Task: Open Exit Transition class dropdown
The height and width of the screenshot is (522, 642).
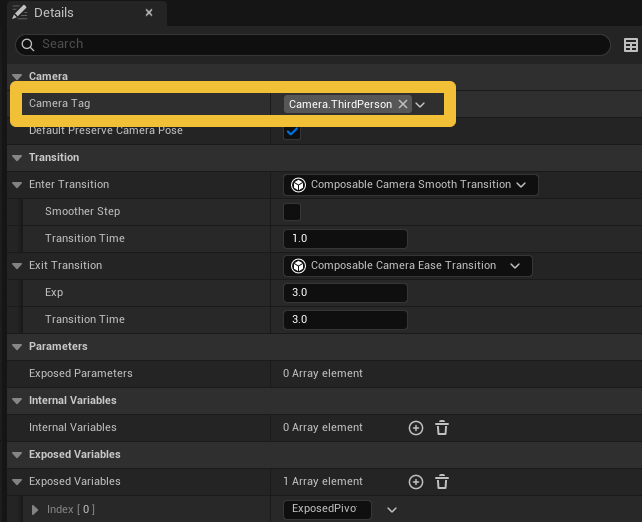Action: pos(408,266)
